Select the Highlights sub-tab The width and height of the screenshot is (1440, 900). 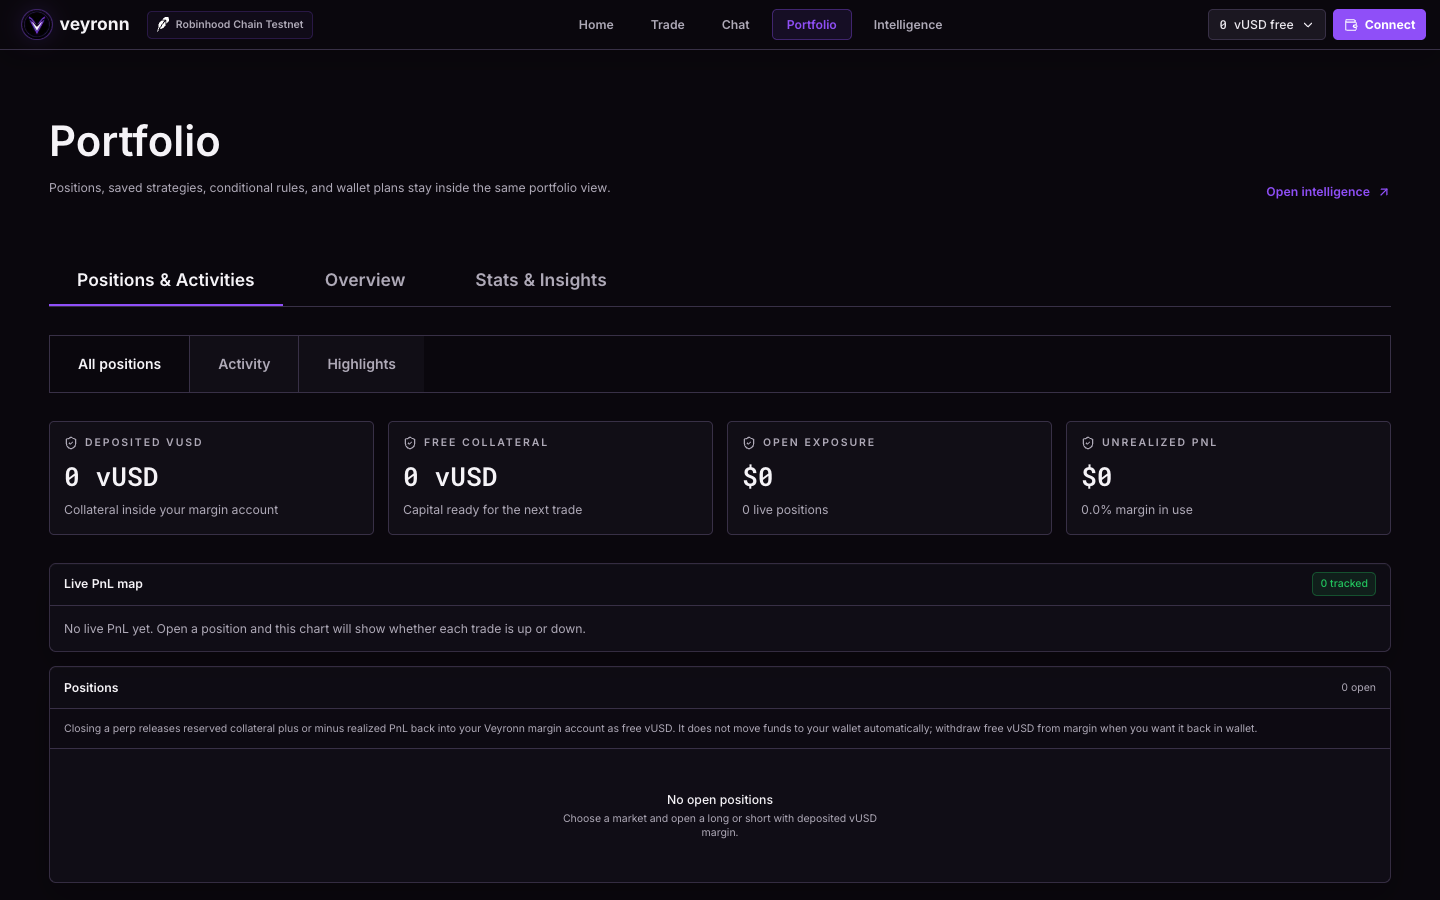362,364
